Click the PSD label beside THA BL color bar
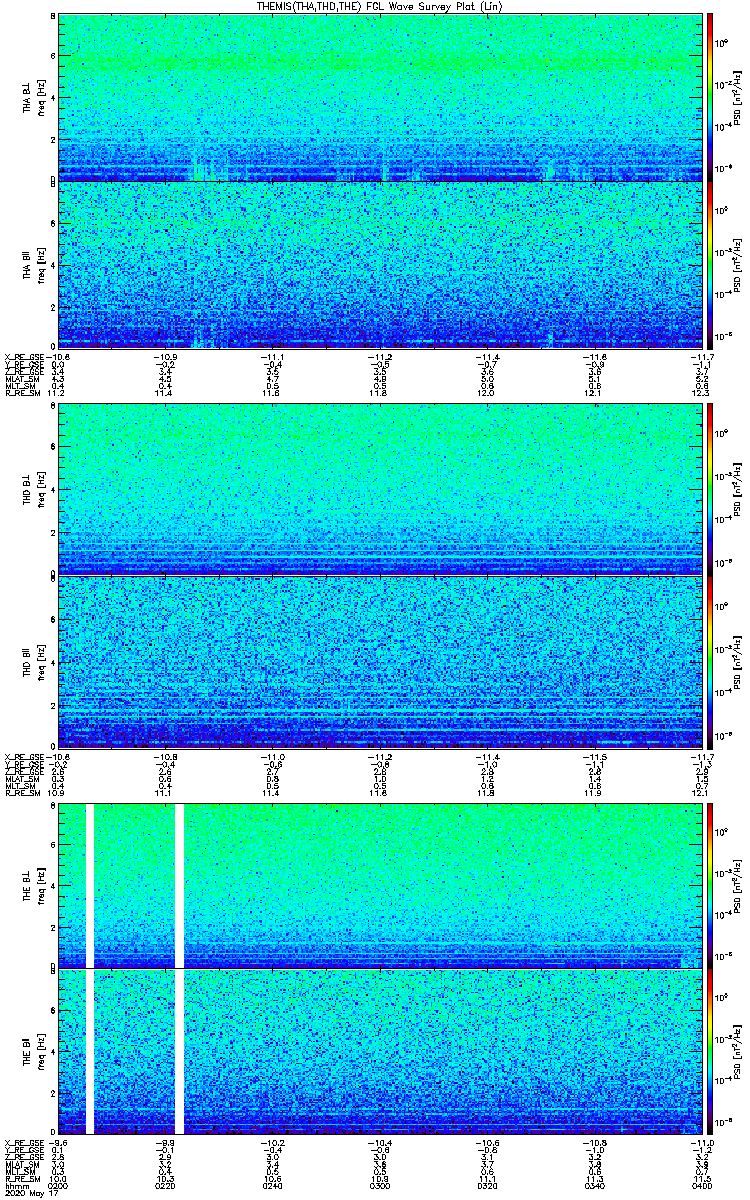Image resolution: width=750 pixels, height=1200 pixels. [x=735, y=97]
